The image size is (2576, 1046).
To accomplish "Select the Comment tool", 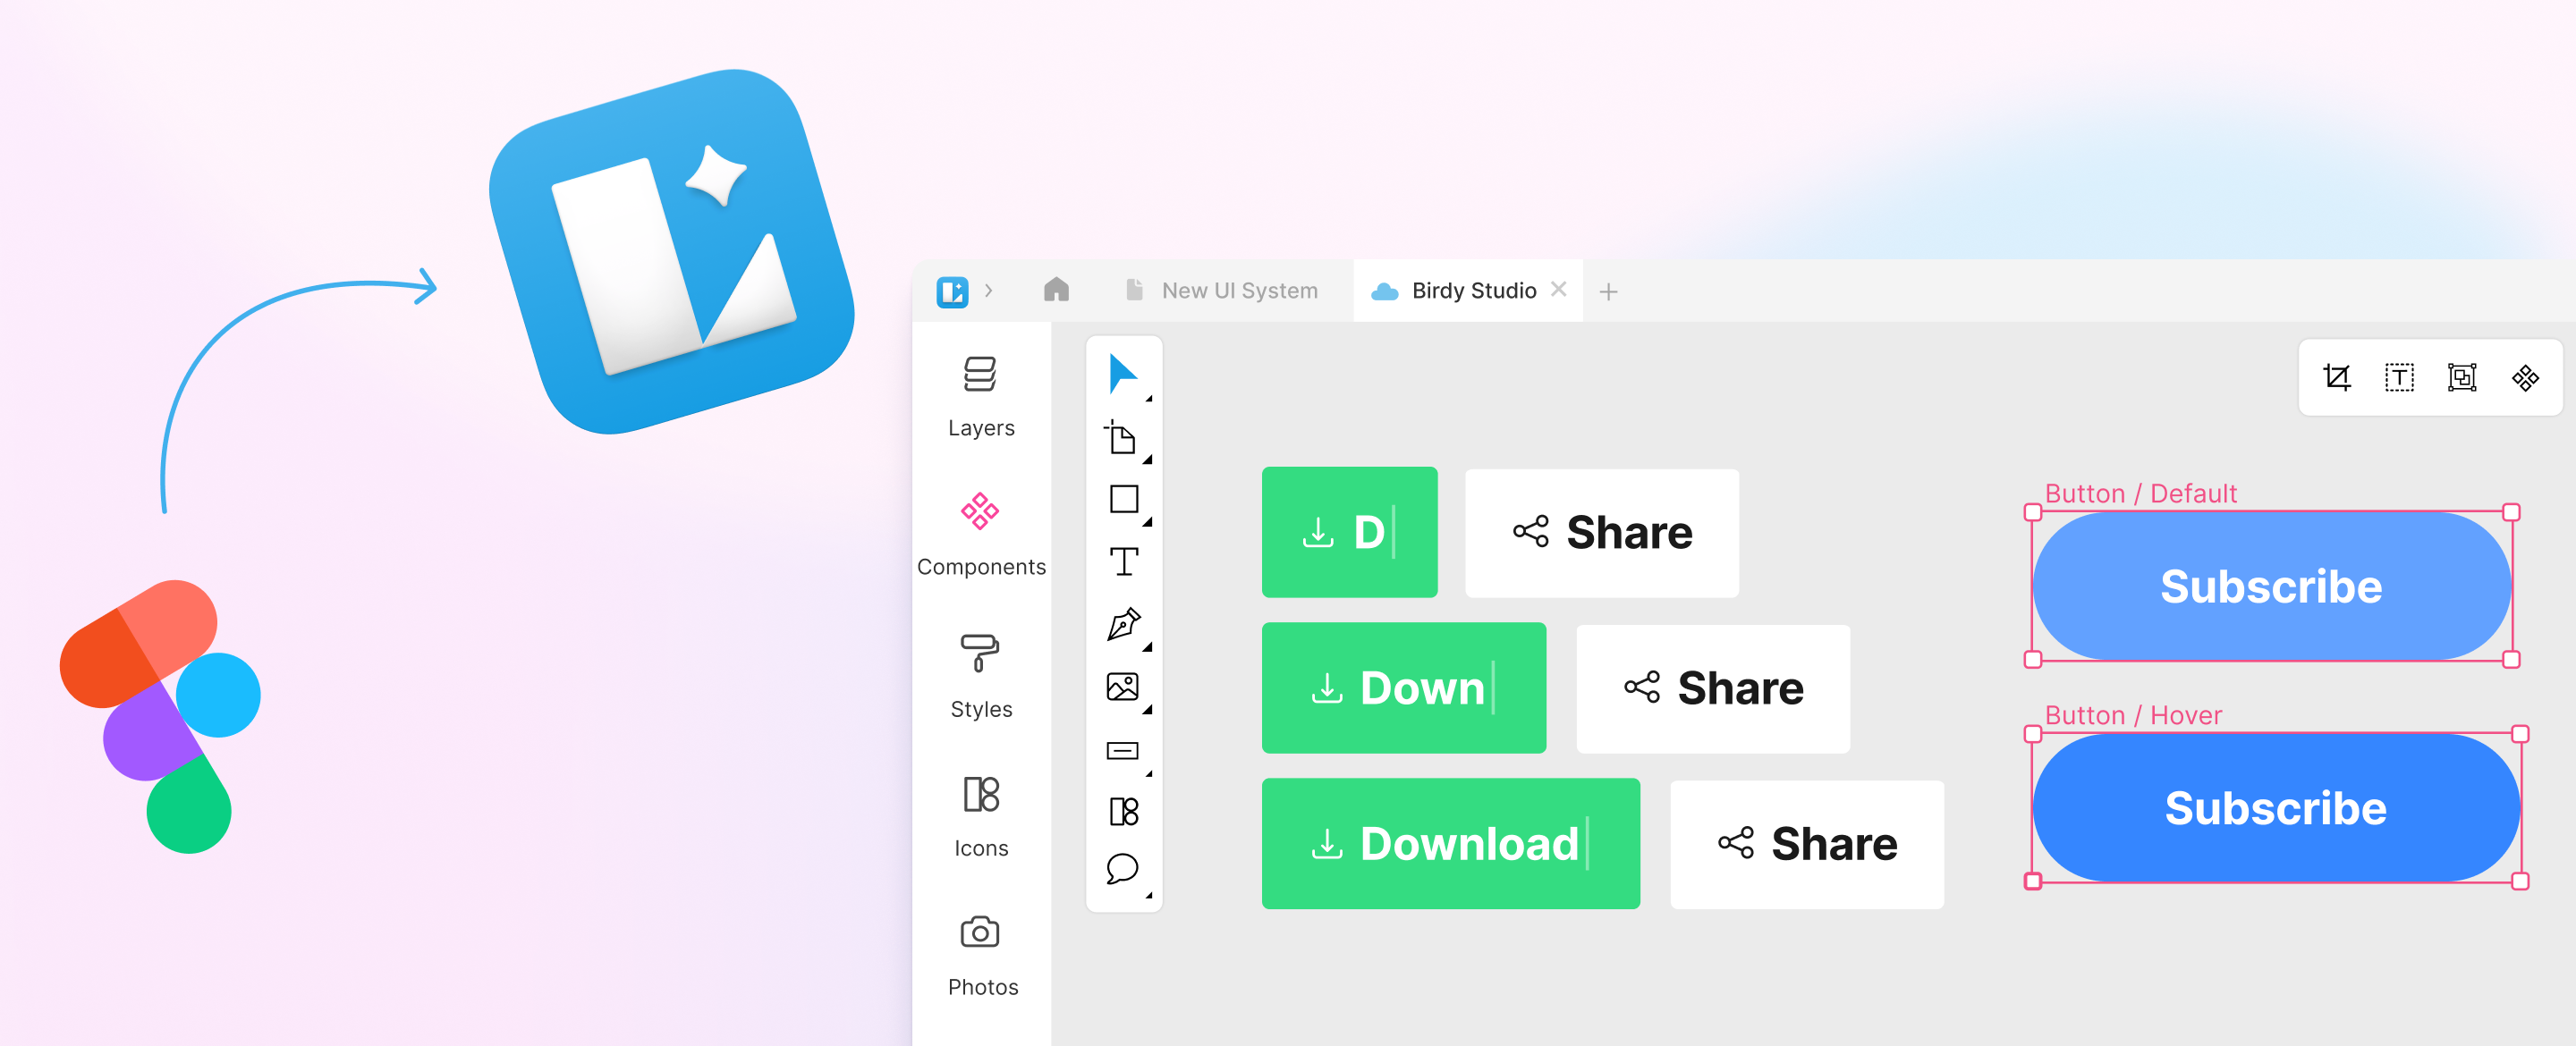I will pos(1123,869).
